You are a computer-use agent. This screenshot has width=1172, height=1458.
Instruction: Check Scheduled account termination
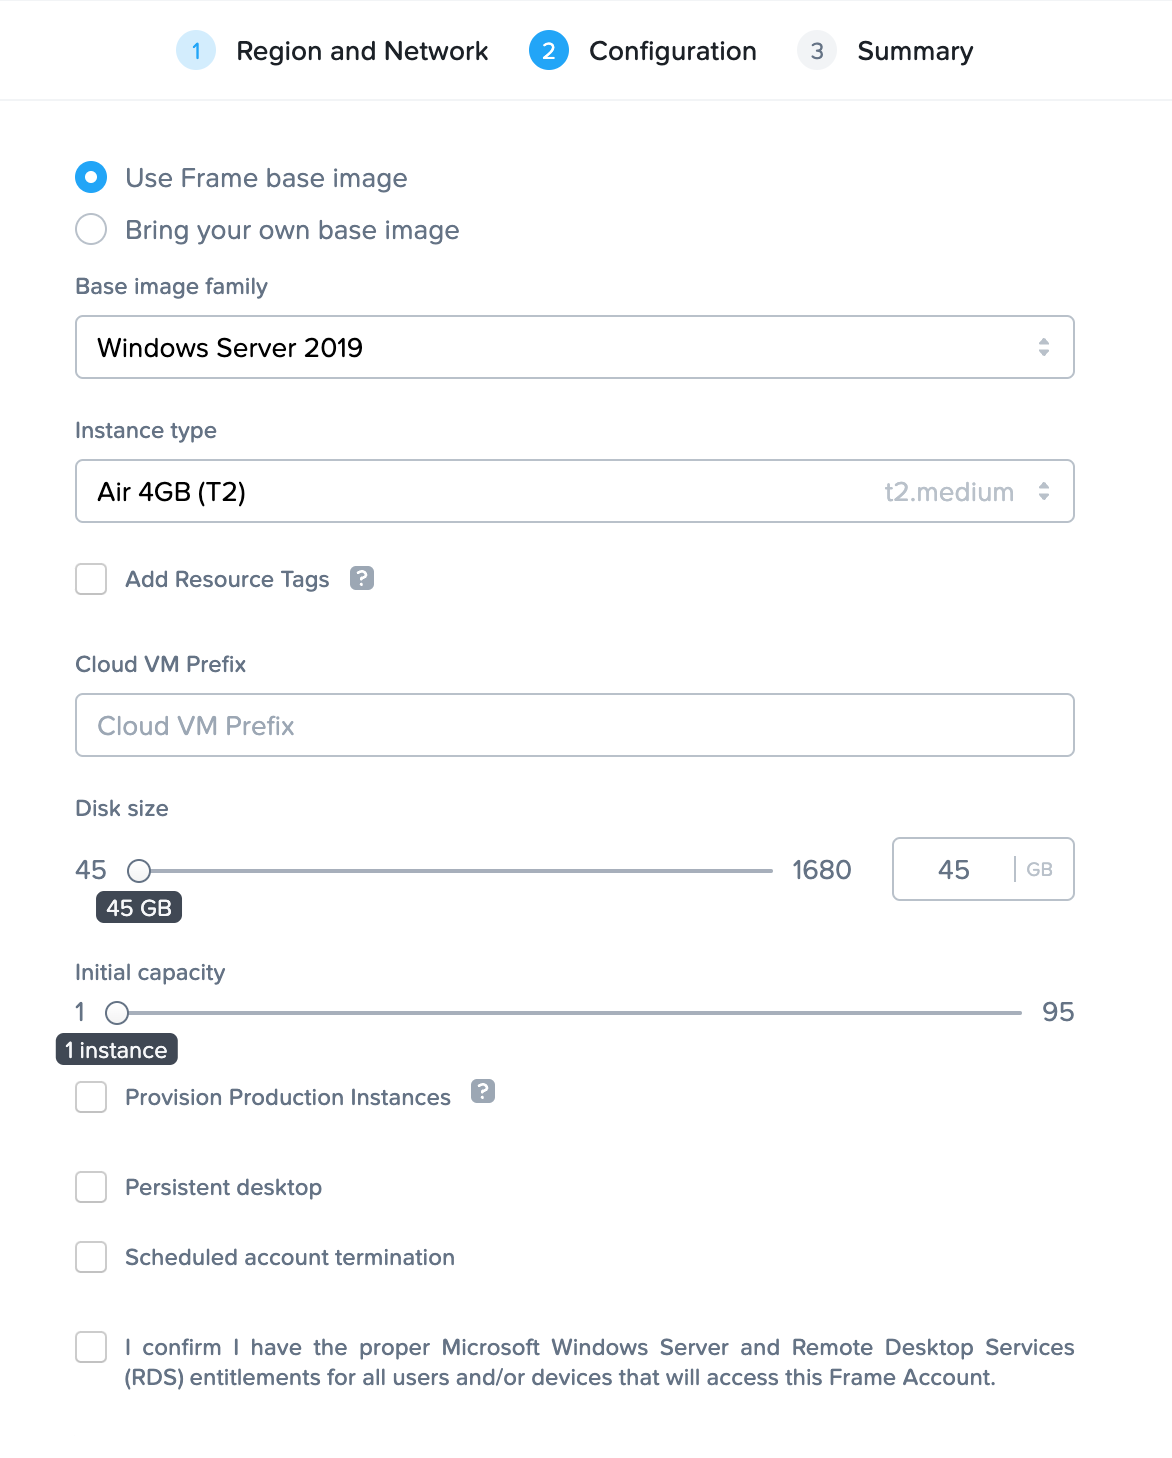tap(91, 1257)
